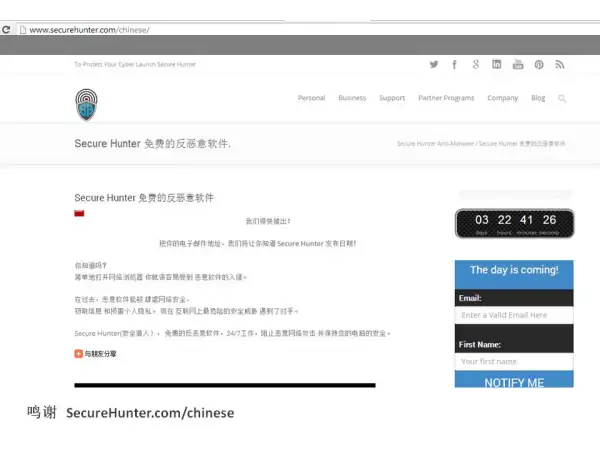Follow the Secure Hunter Anti-Malware breadcrumb link
Screen dimensions: 600x450
coord(435,143)
